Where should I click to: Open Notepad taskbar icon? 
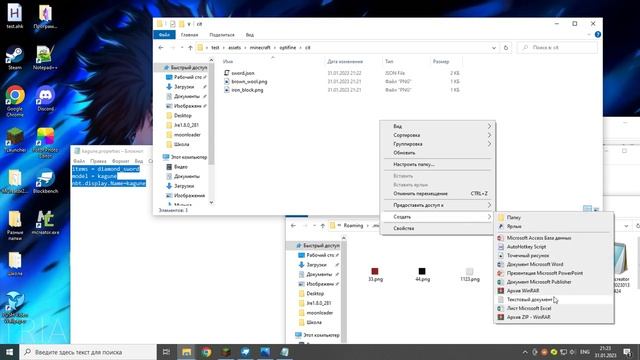(x=284, y=352)
